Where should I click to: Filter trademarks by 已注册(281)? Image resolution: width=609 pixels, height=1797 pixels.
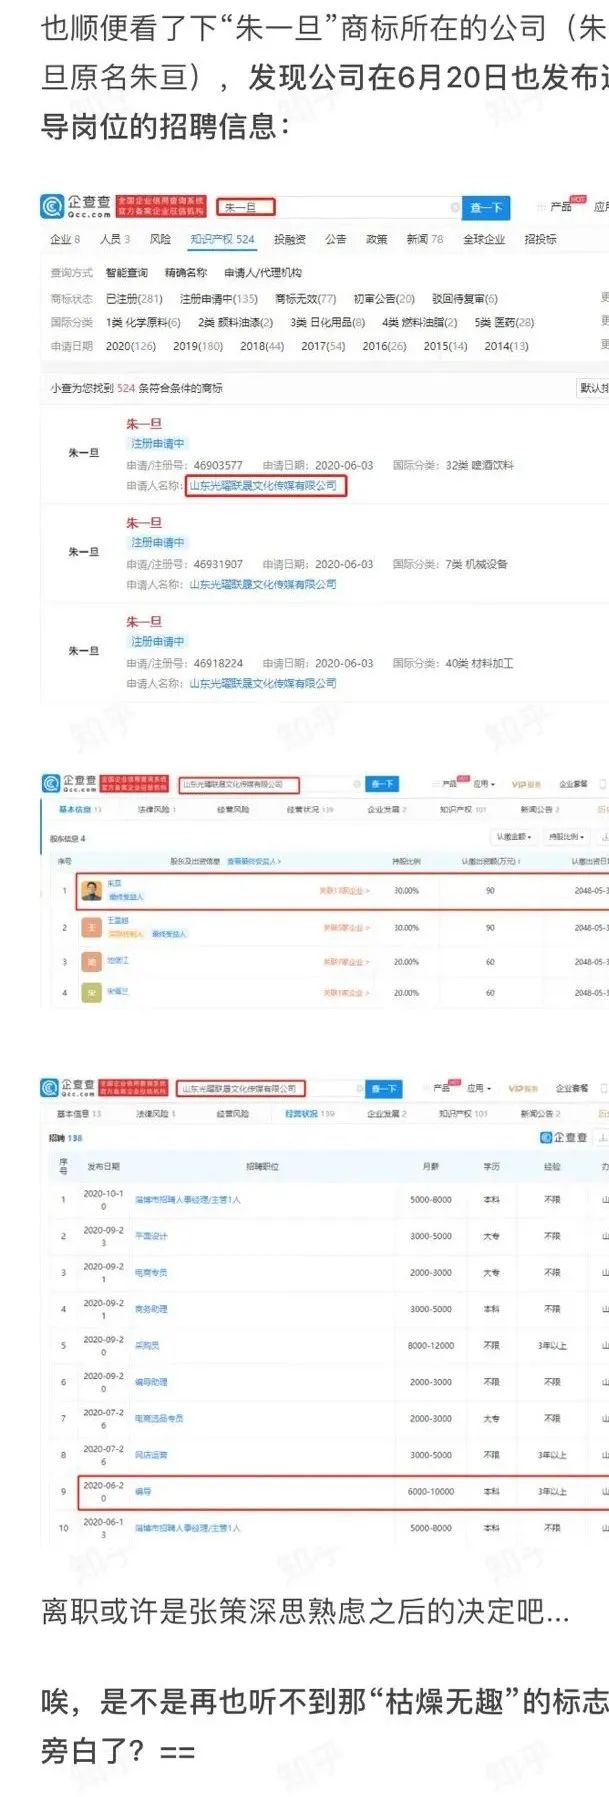134,299
